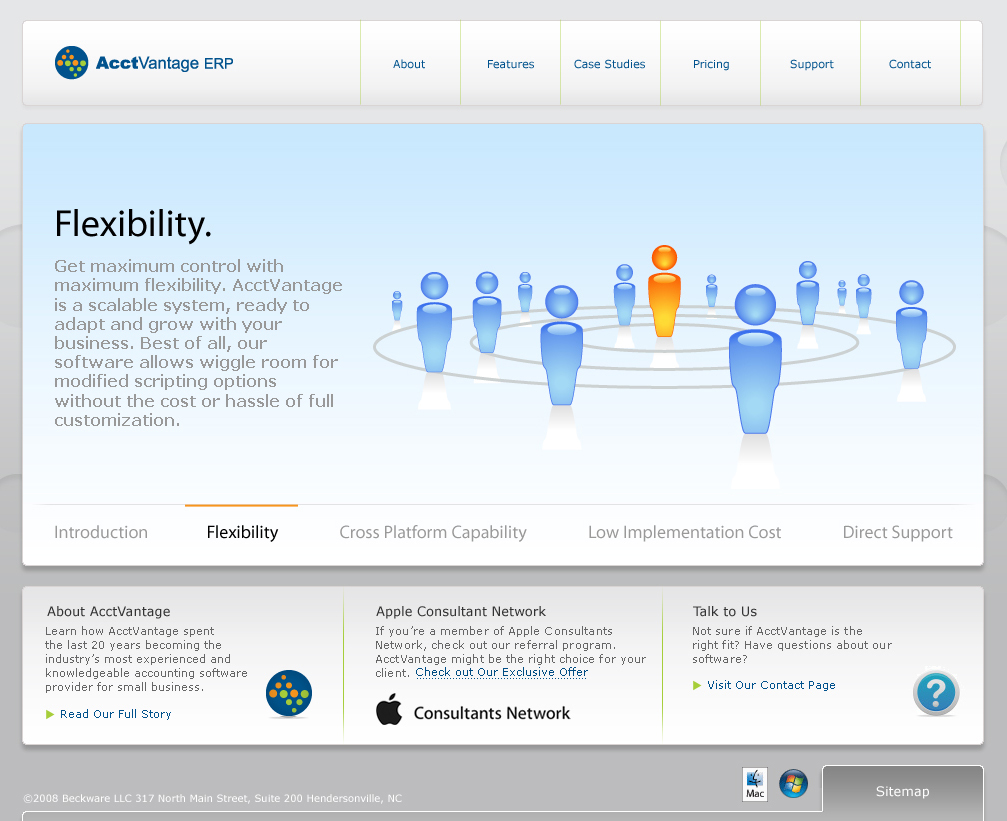Viewport: 1007px width, 821px height.
Task: Click the ©2008 Beckware LLC copyright text
Action: click(213, 799)
